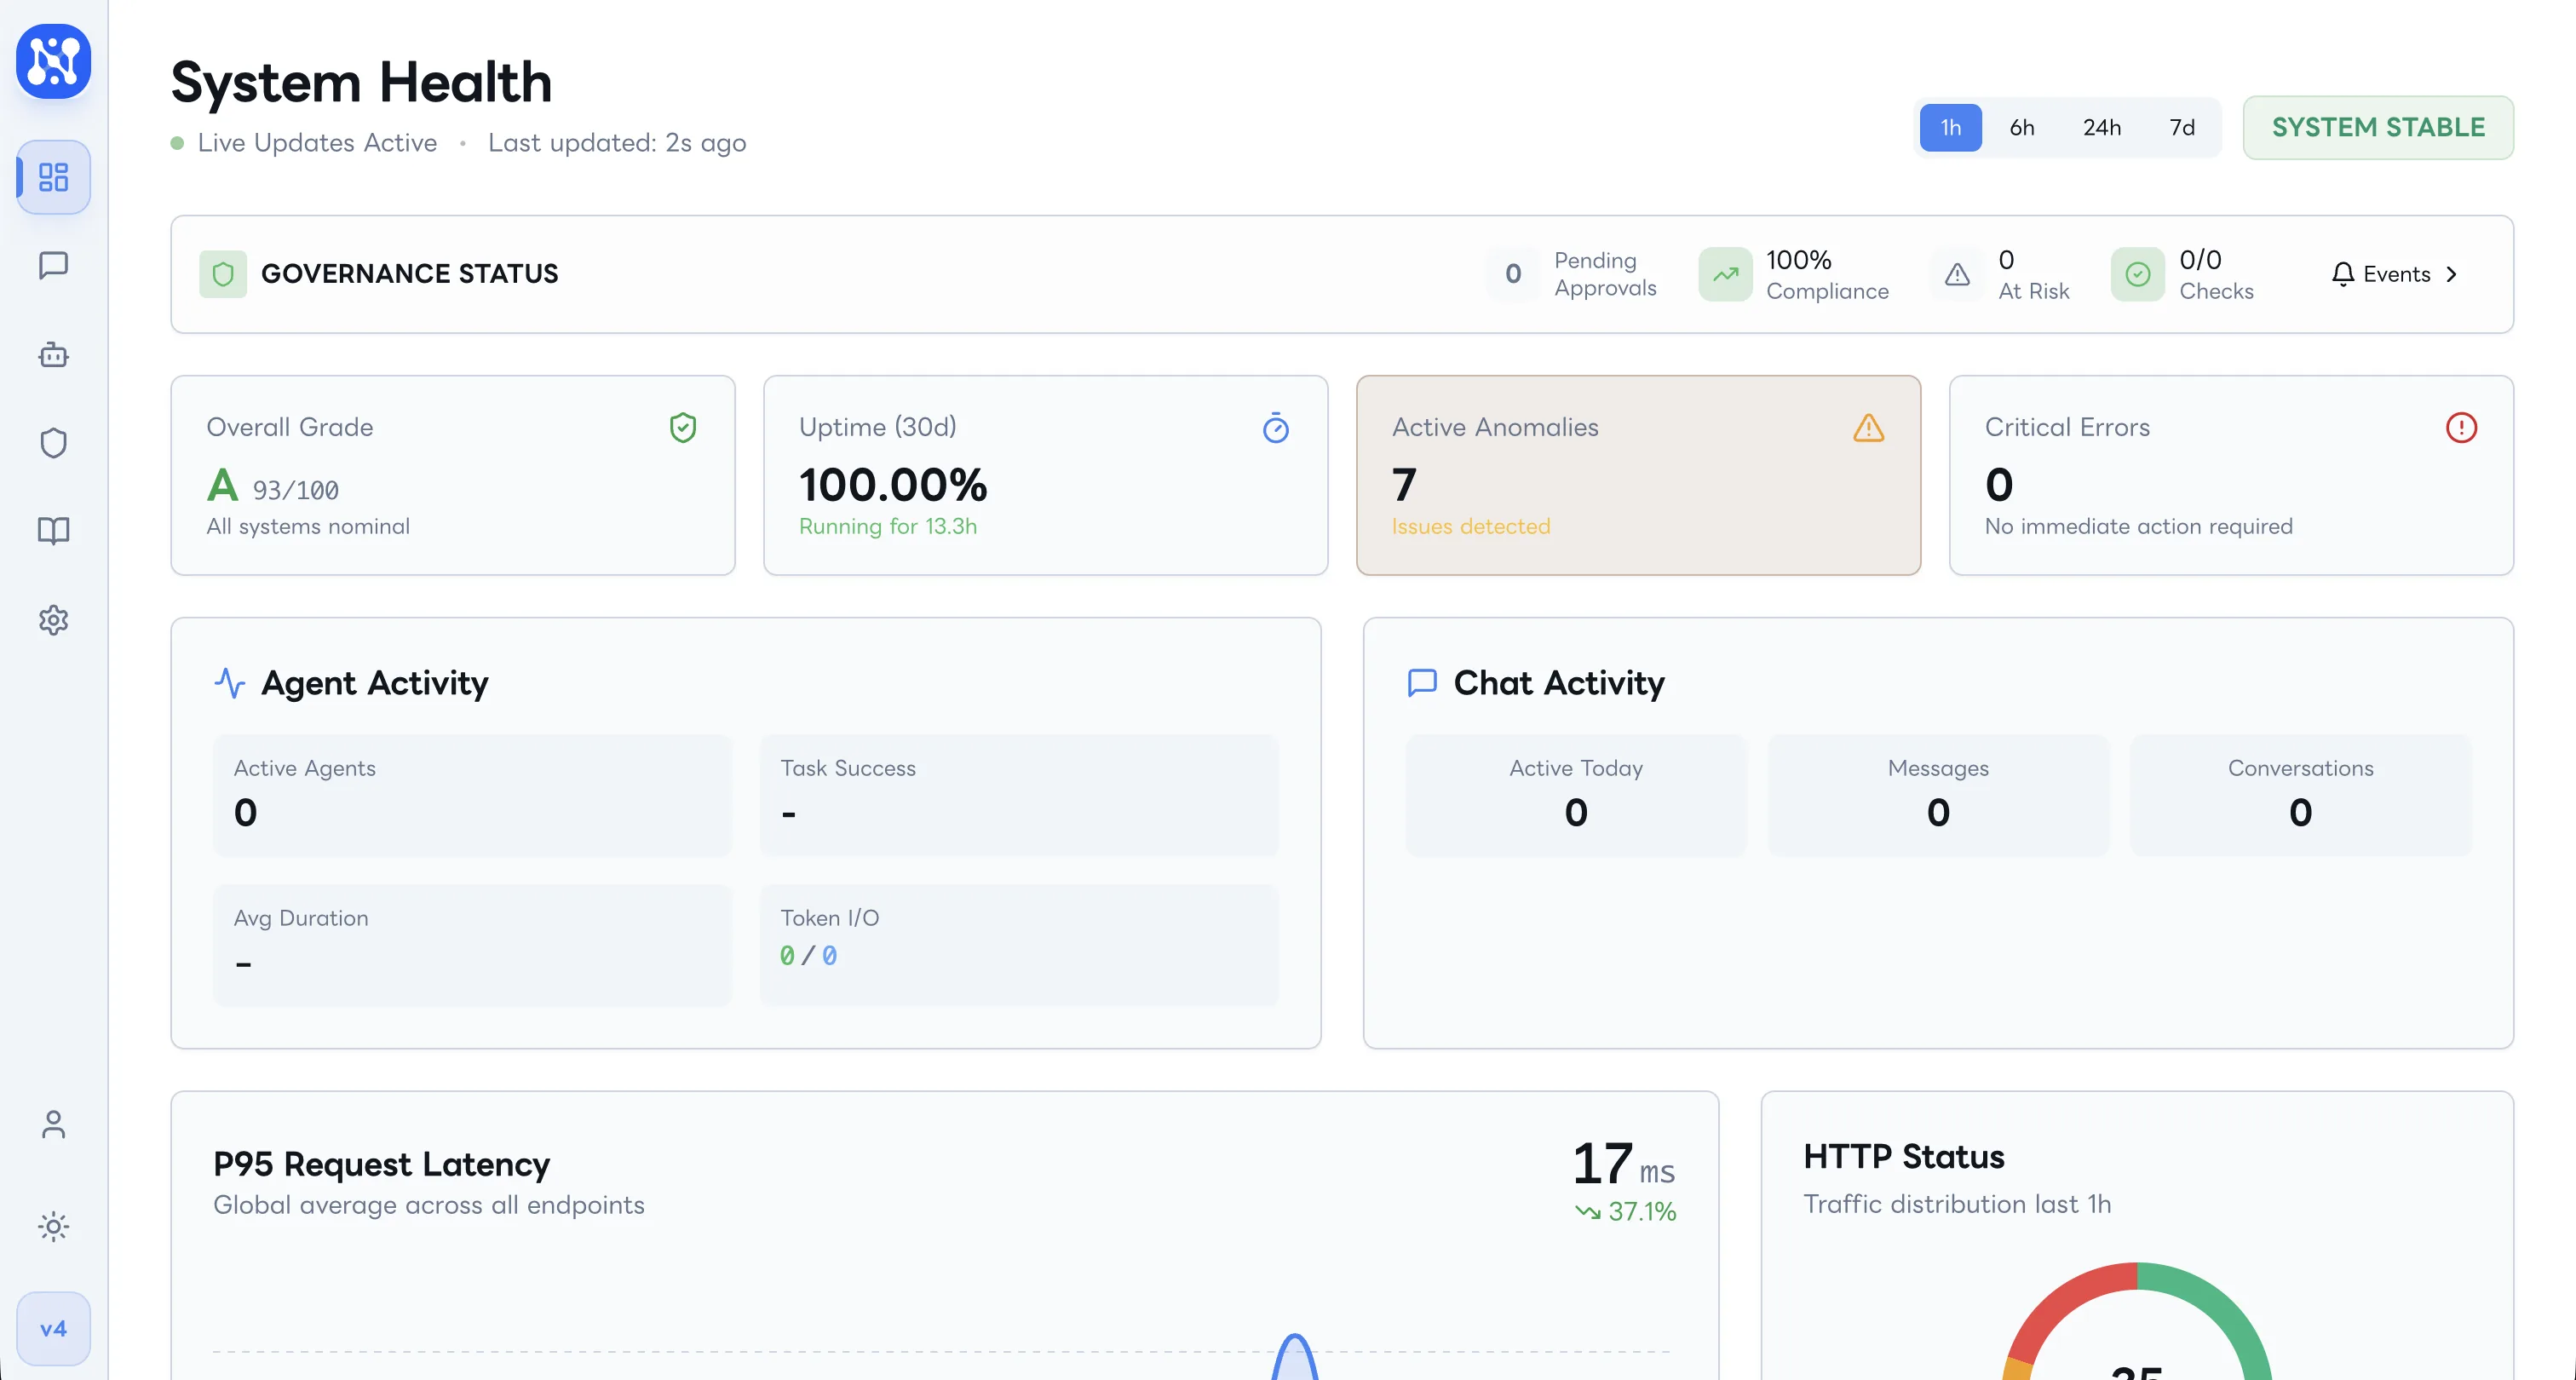
Task: Click the Critical Errors alert icon
Action: 2460,428
